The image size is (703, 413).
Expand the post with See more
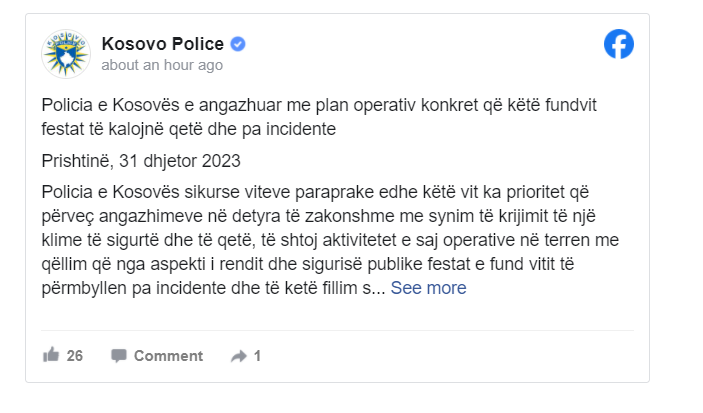click(428, 288)
